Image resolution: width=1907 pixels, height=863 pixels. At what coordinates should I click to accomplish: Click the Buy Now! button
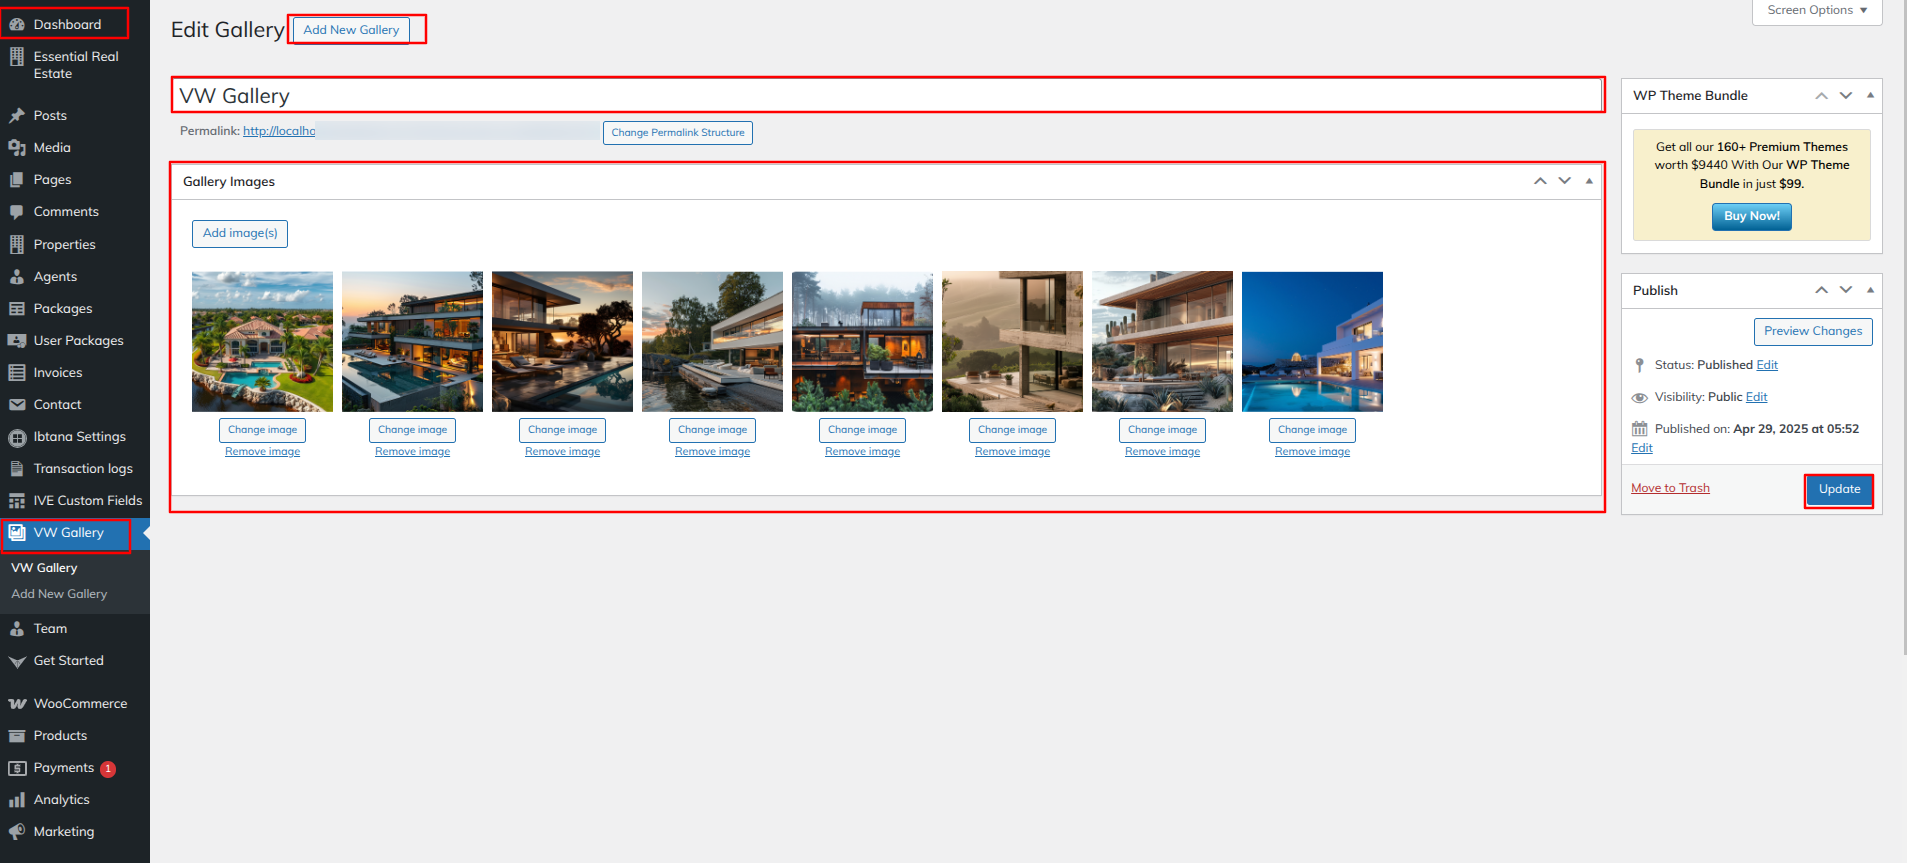click(x=1752, y=217)
